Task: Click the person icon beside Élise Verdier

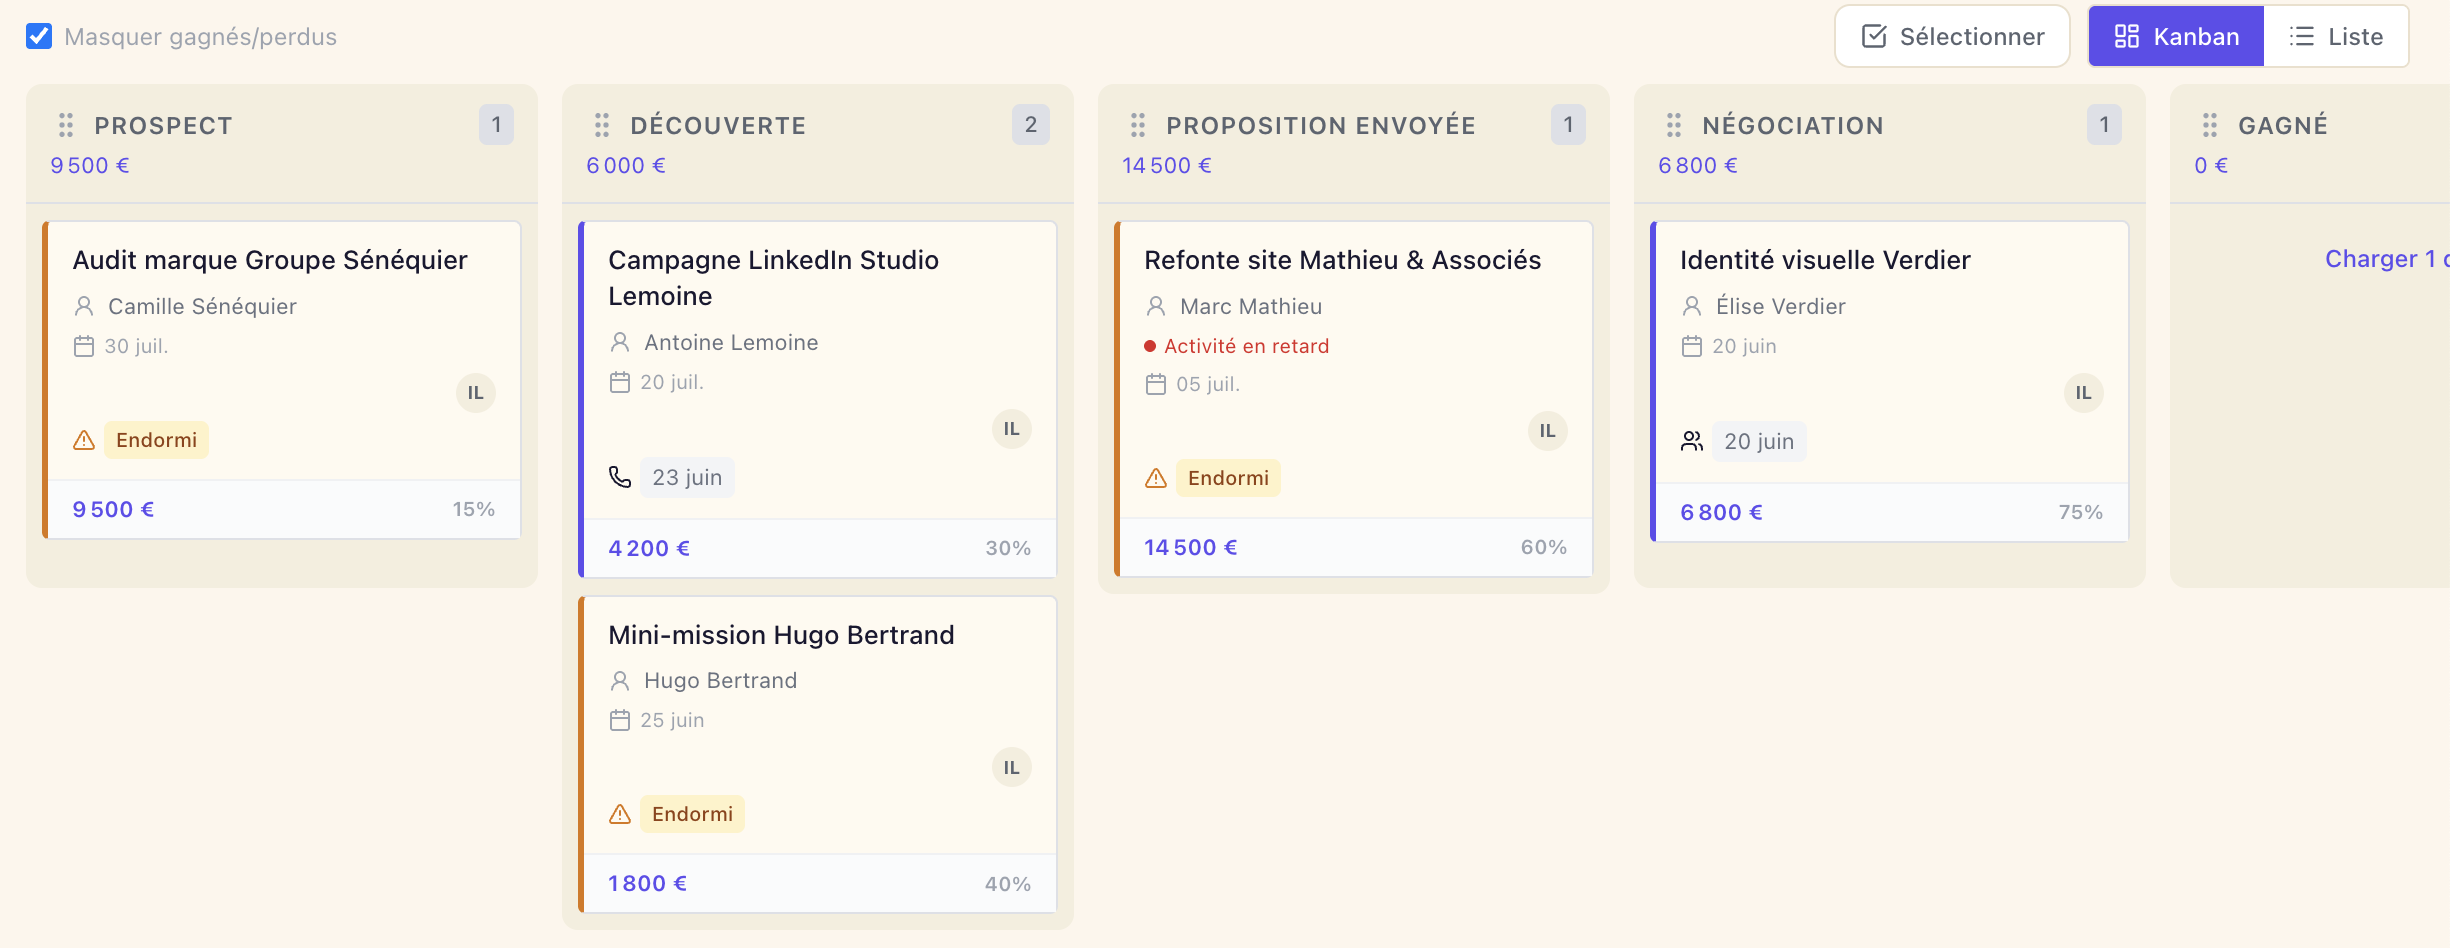Action: pyautogui.click(x=1692, y=306)
